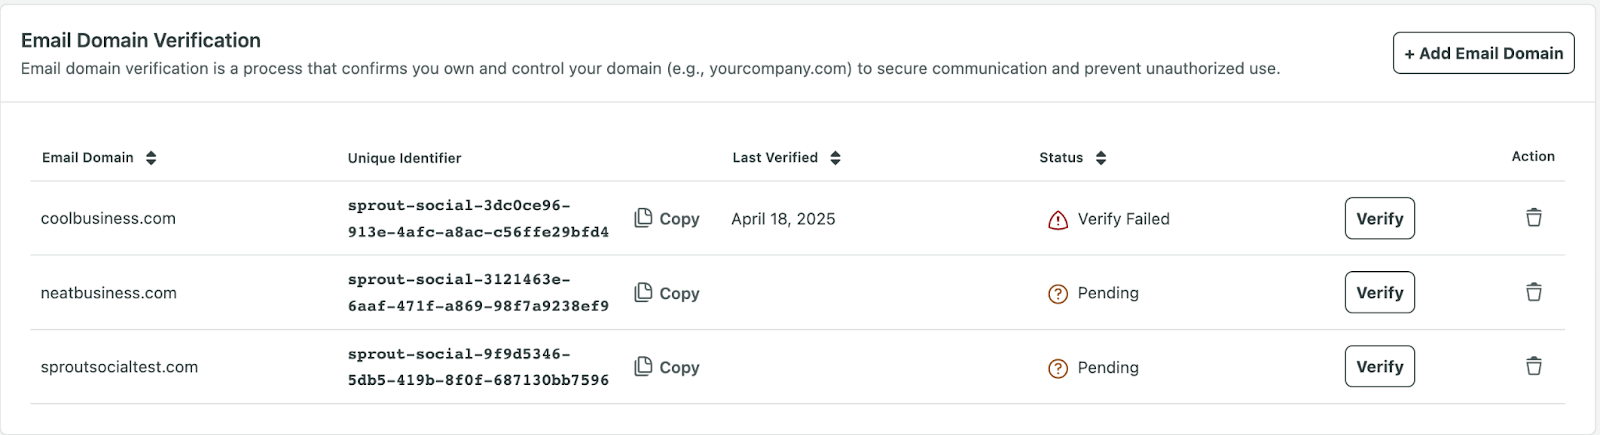This screenshot has width=1600, height=435.
Task: Click the April 18, 2025 verified date
Action: tap(783, 219)
